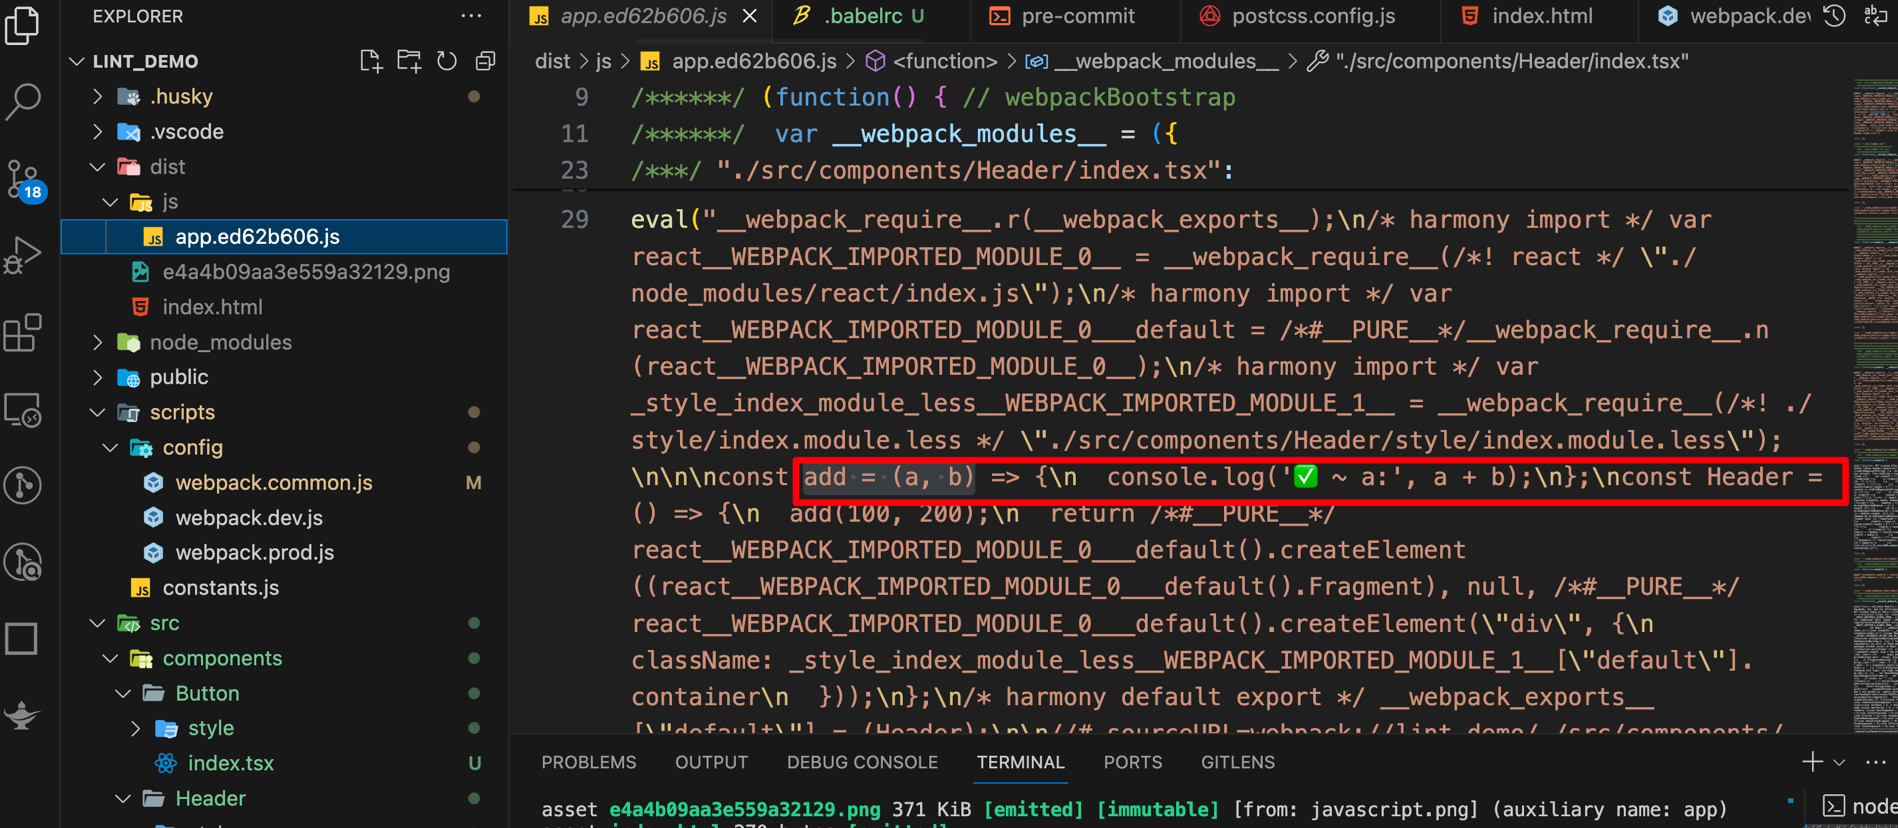
Task: Open the DEBUG CONSOLE panel tab
Action: 862,762
